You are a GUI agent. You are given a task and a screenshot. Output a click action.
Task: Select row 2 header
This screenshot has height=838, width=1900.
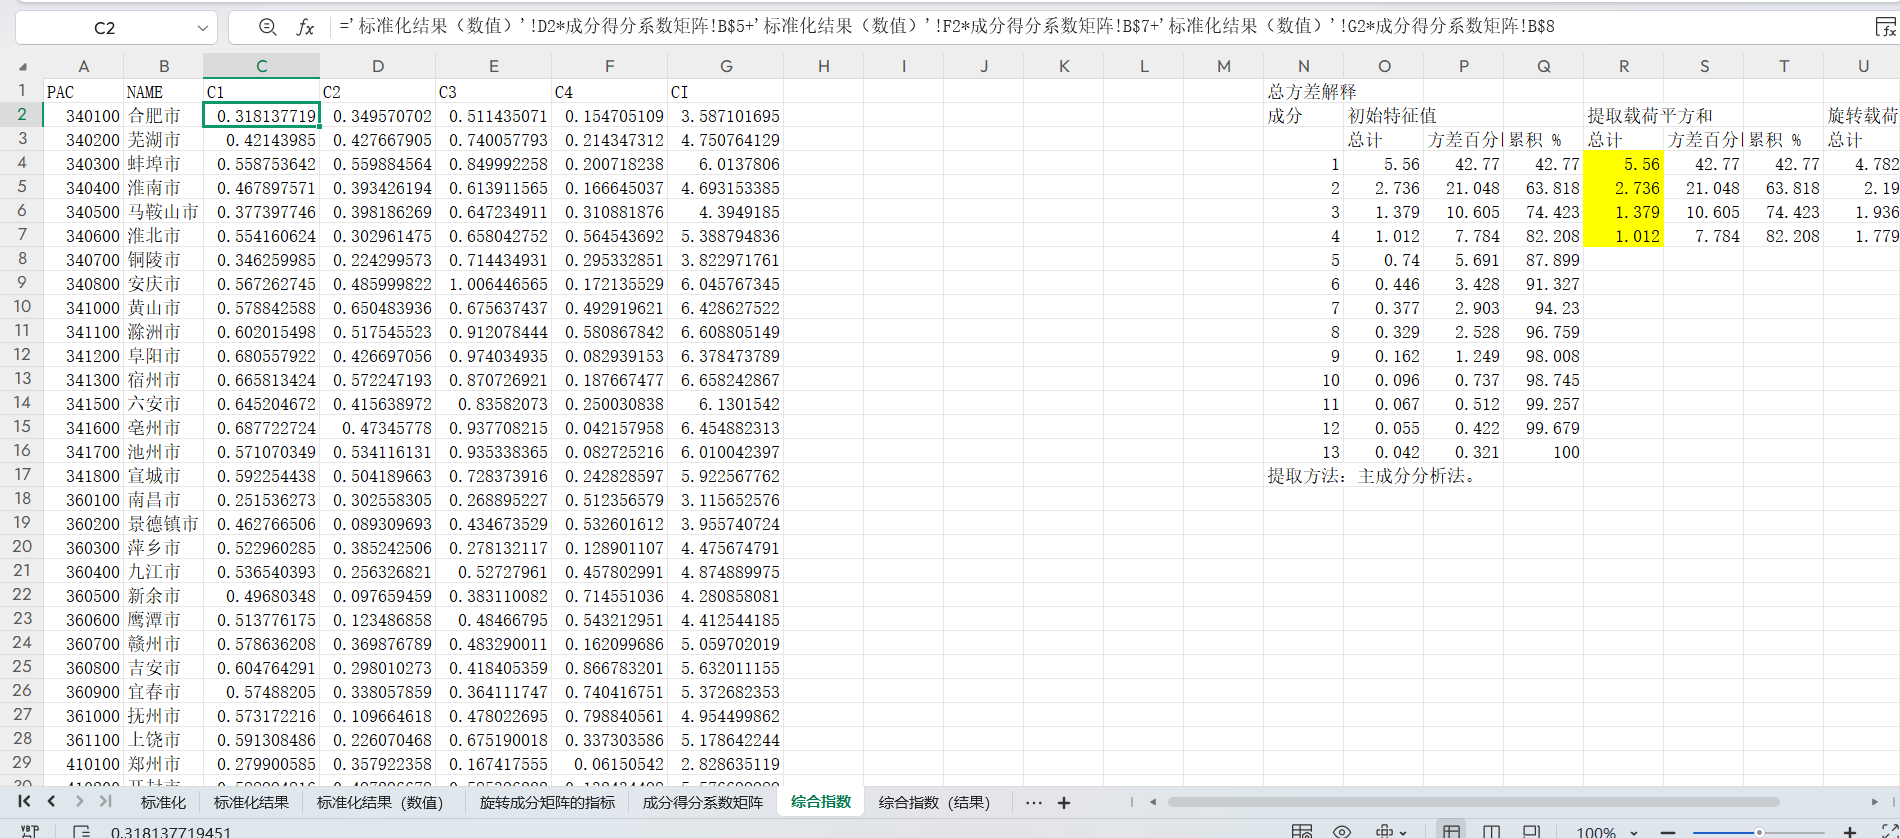point(22,114)
